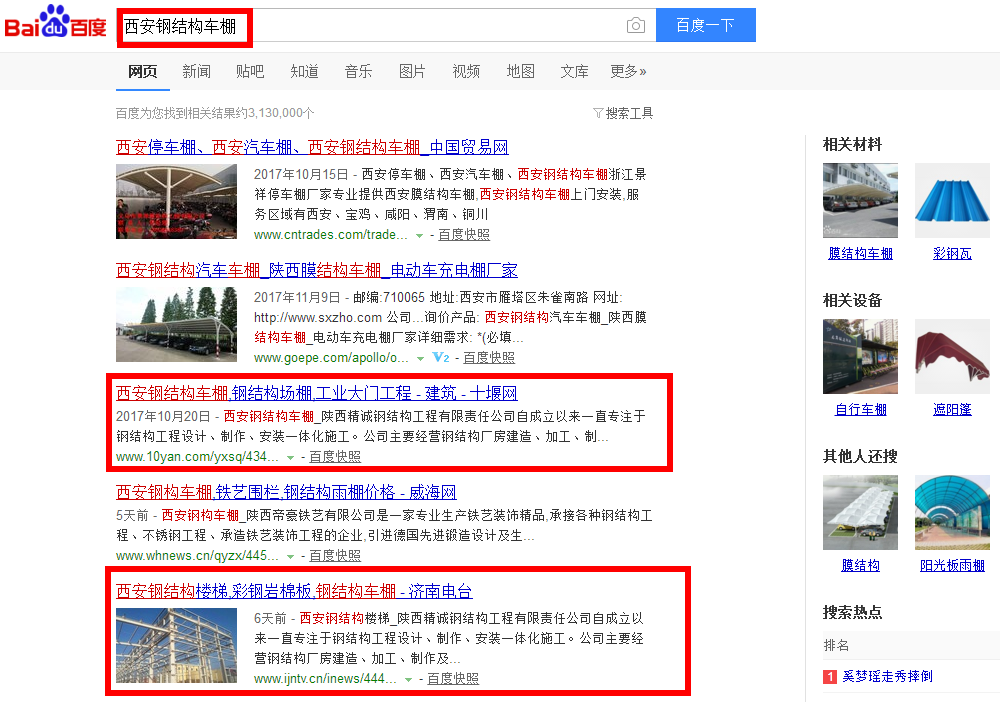Open 百度快照 for cntrades.com result
1000x702 pixels.
coord(464,235)
